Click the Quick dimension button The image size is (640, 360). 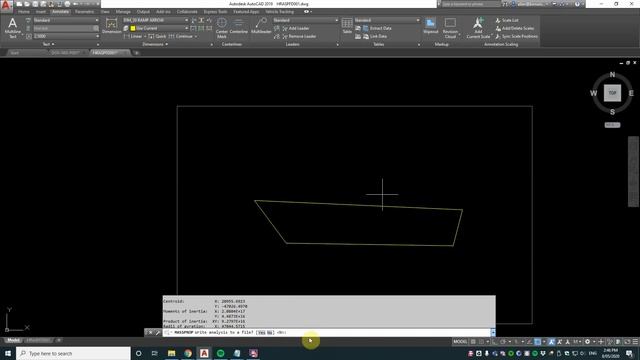coord(157,36)
